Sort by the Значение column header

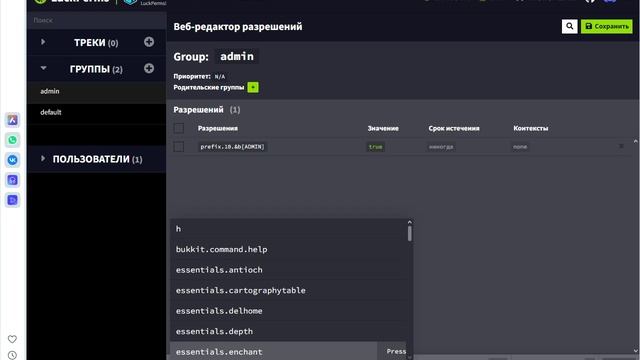383,128
